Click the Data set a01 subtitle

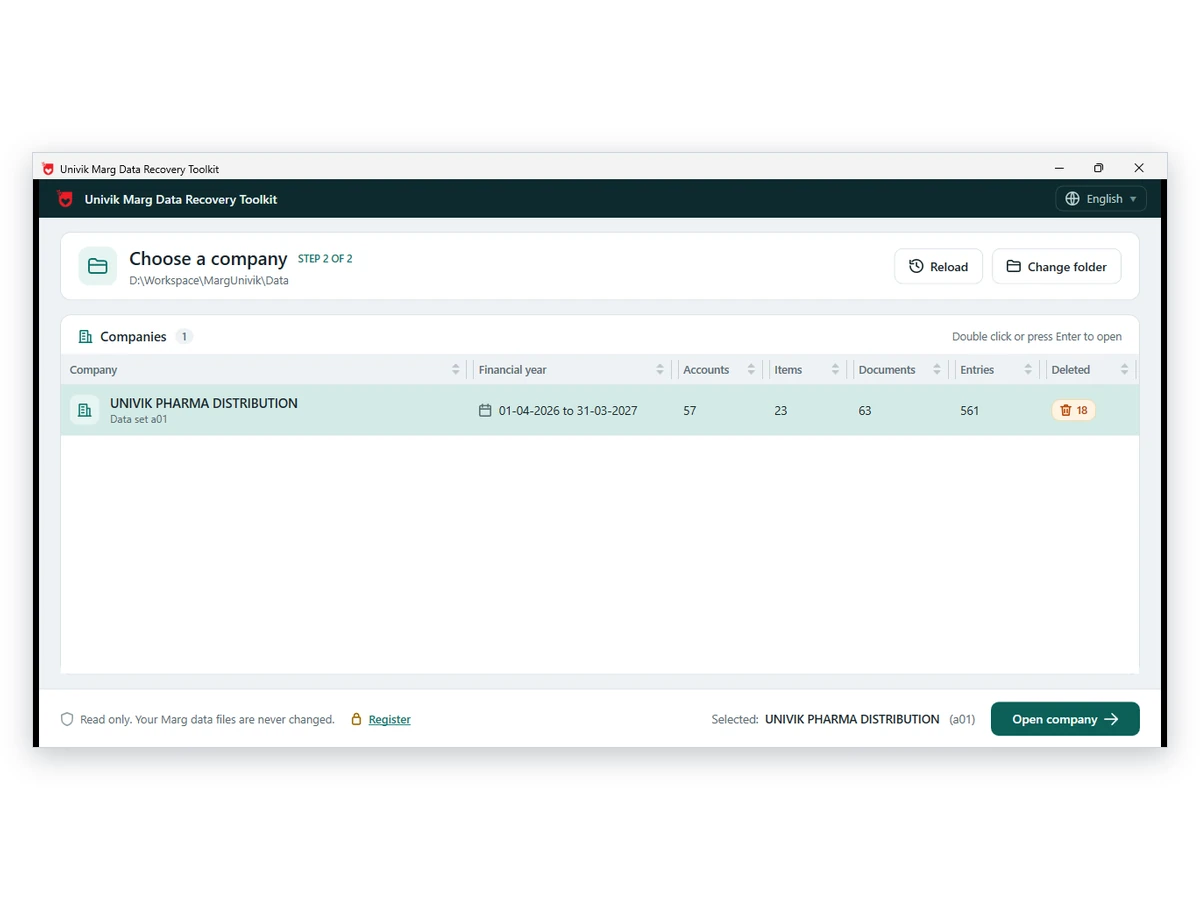coord(139,420)
